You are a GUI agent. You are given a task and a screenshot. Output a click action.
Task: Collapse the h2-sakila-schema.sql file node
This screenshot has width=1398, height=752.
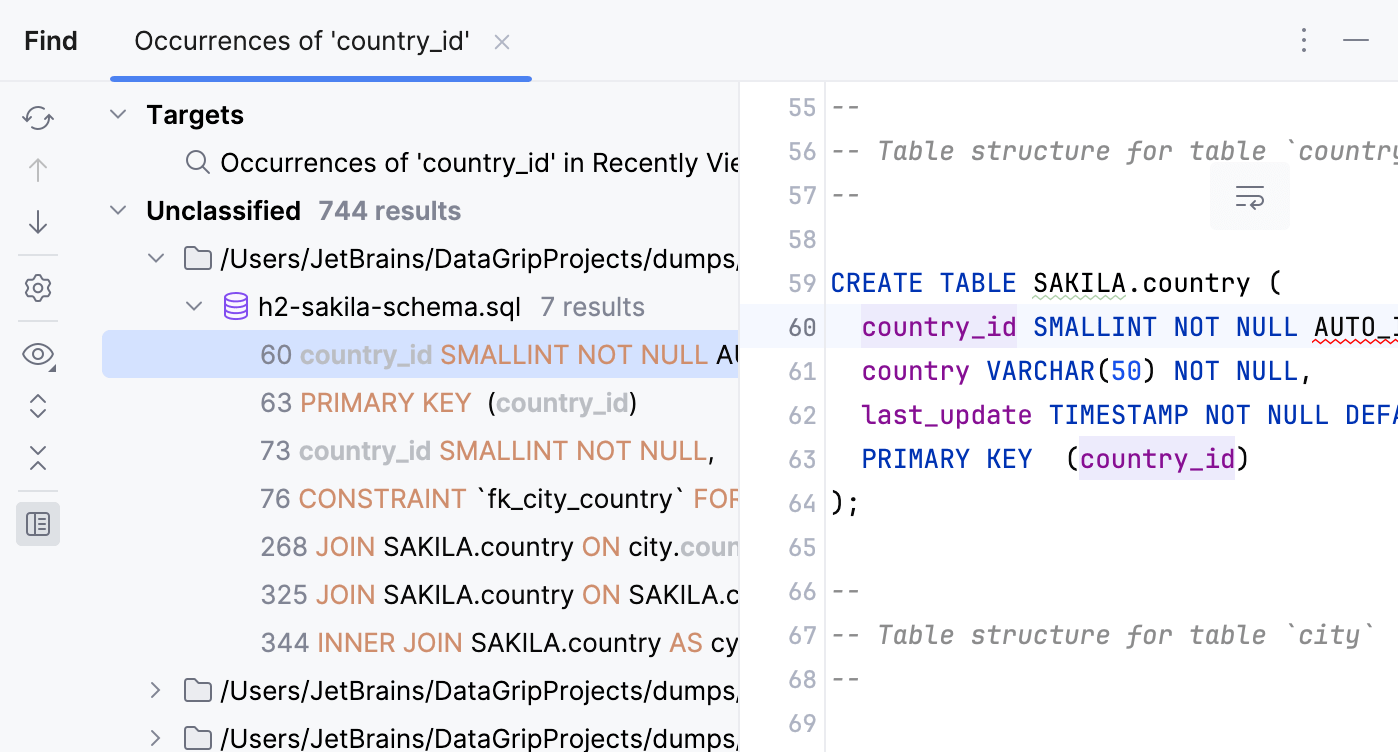pos(194,307)
